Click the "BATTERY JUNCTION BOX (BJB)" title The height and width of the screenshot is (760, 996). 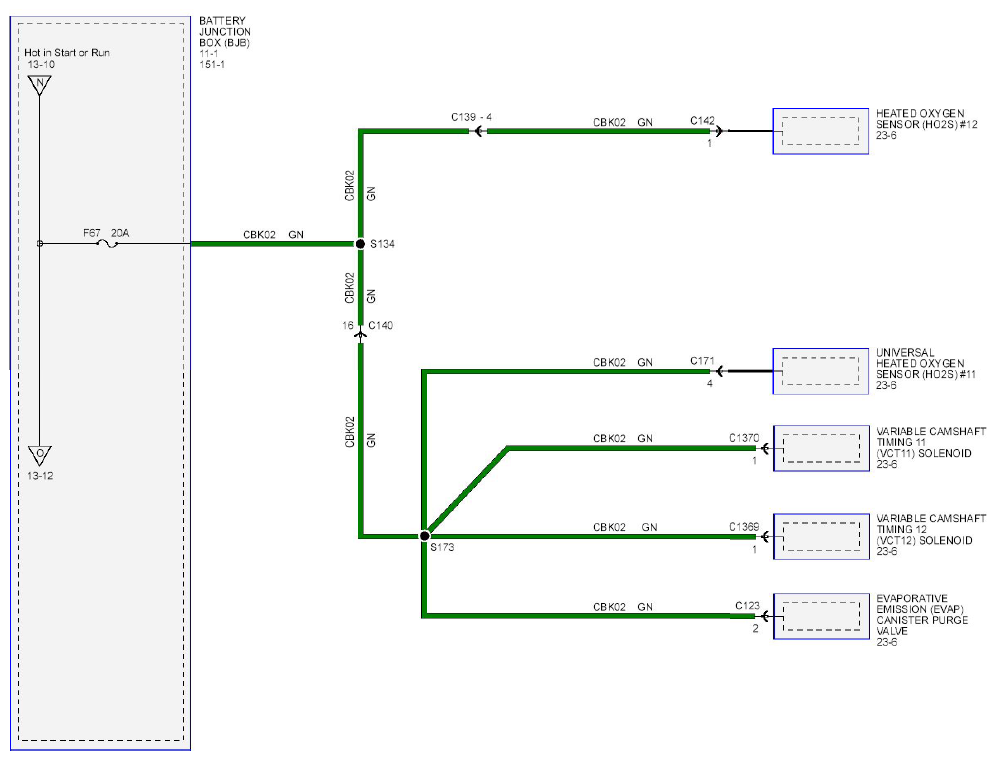click(x=225, y=32)
